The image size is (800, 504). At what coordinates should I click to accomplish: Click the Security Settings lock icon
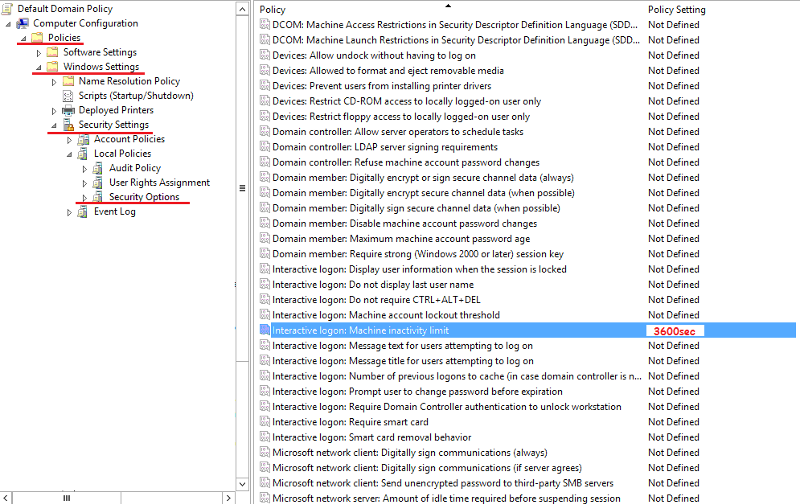coord(68,124)
